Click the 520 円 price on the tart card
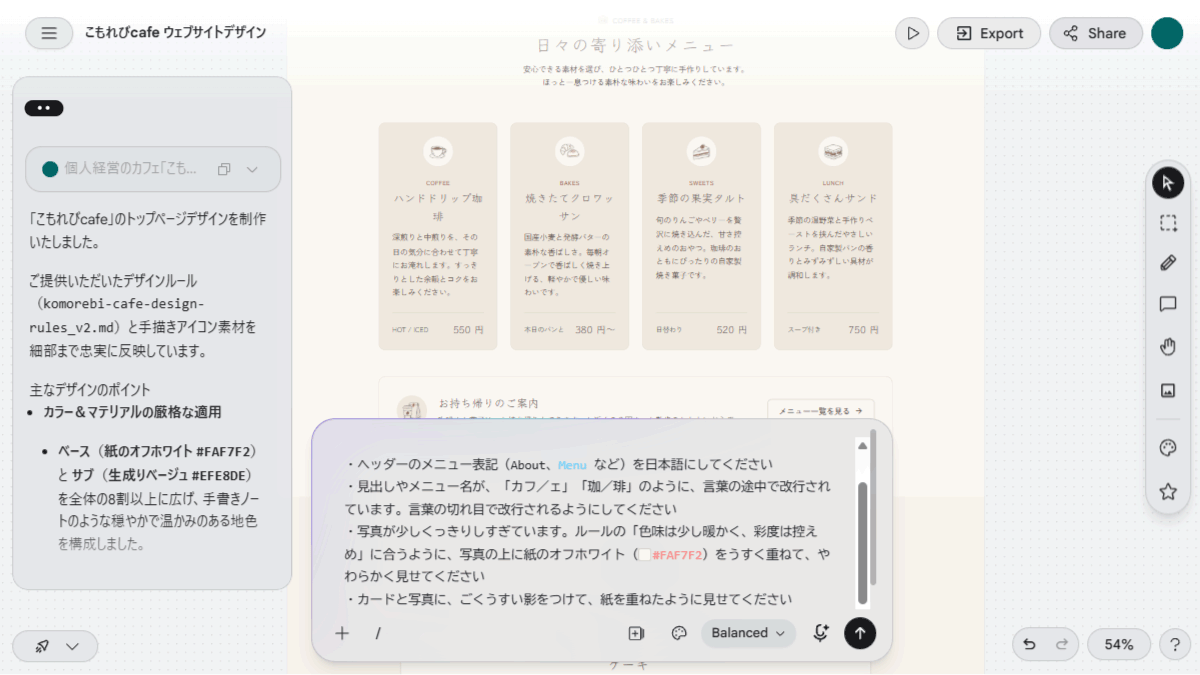The image size is (1200, 675). [732, 330]
